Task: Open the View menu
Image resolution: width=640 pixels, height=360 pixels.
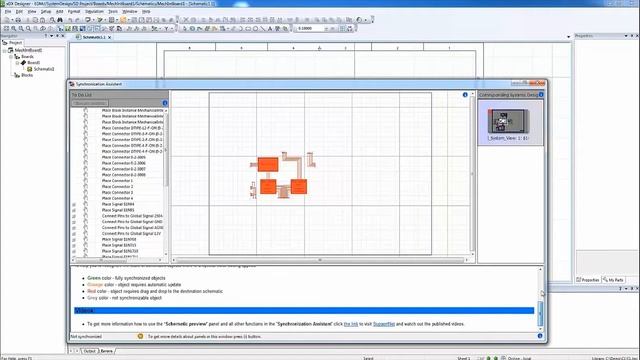Action: point(32,12)
